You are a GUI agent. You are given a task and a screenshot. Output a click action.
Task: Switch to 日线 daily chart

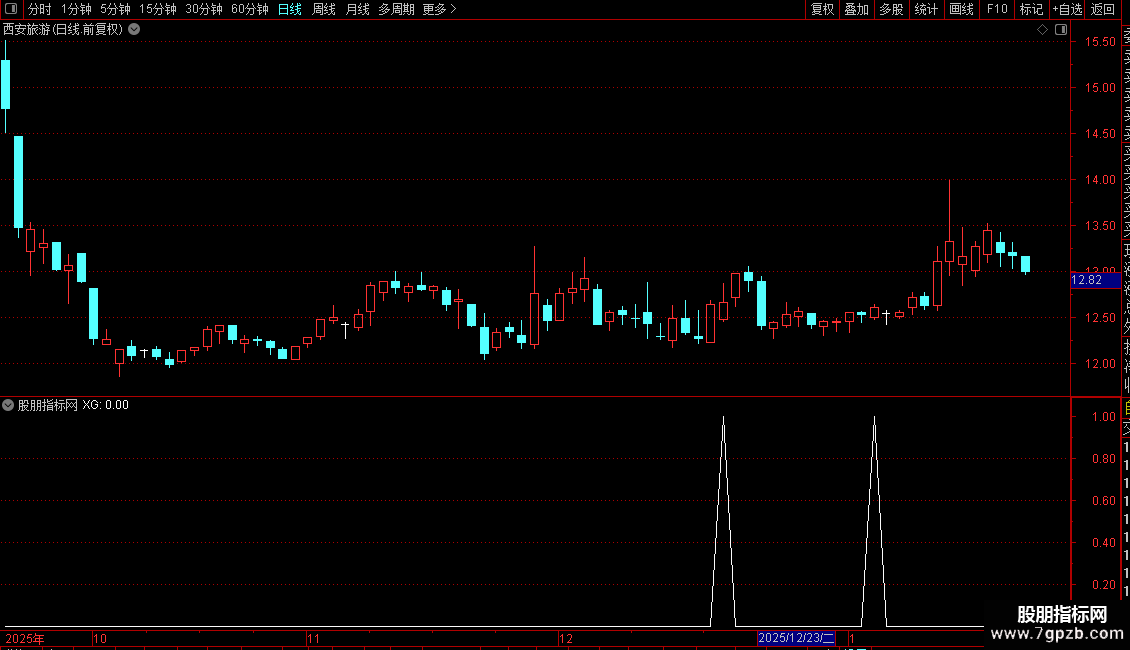tap(290, 9)
